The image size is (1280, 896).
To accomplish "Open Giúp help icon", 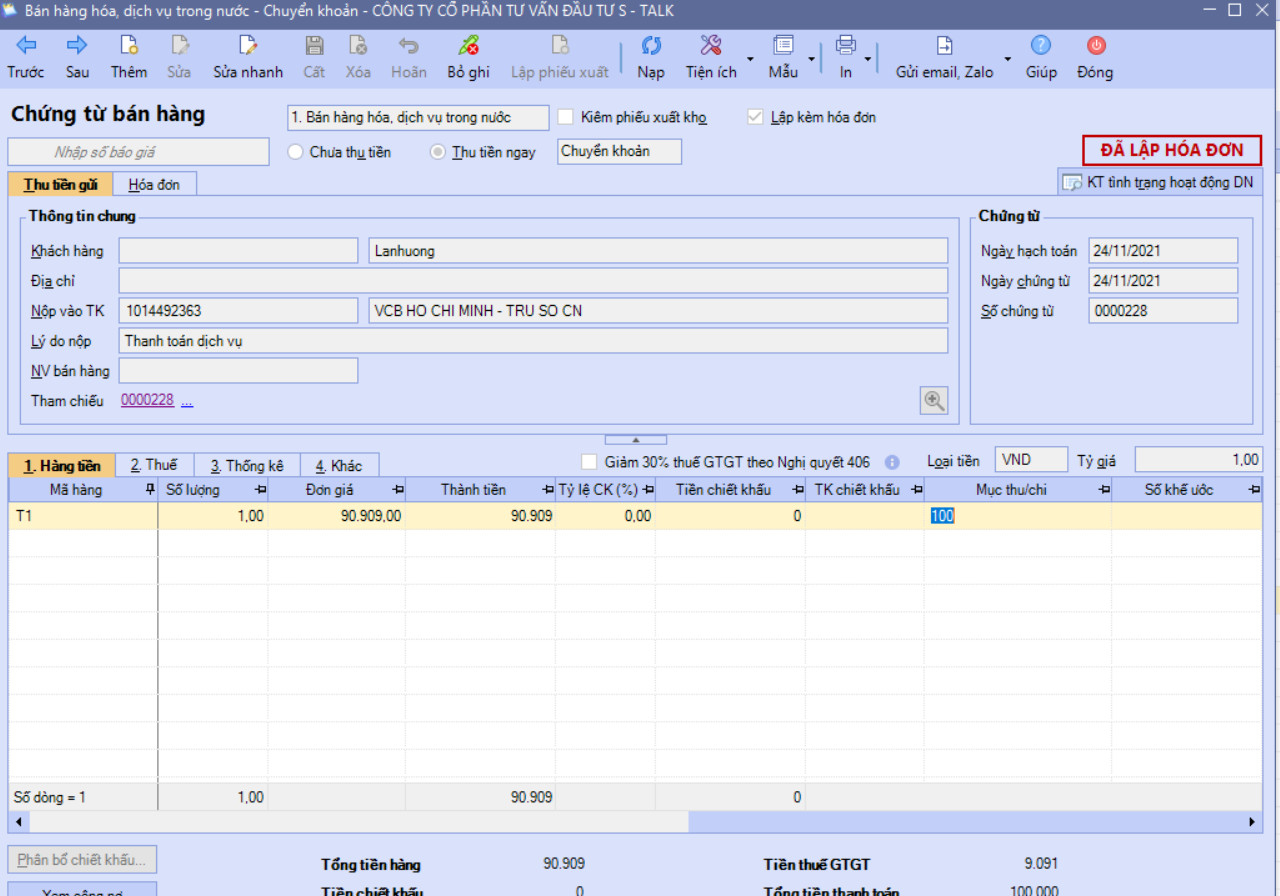I will point(1041,45).
